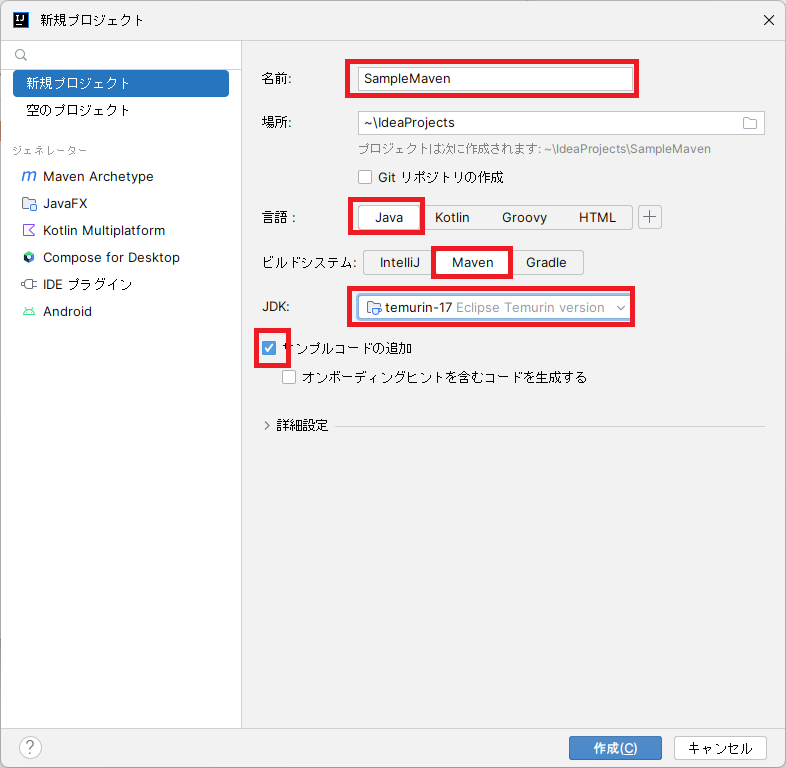
Task: Enable Git リポジトリの作成 checkbox
Action: click(365, 177)
